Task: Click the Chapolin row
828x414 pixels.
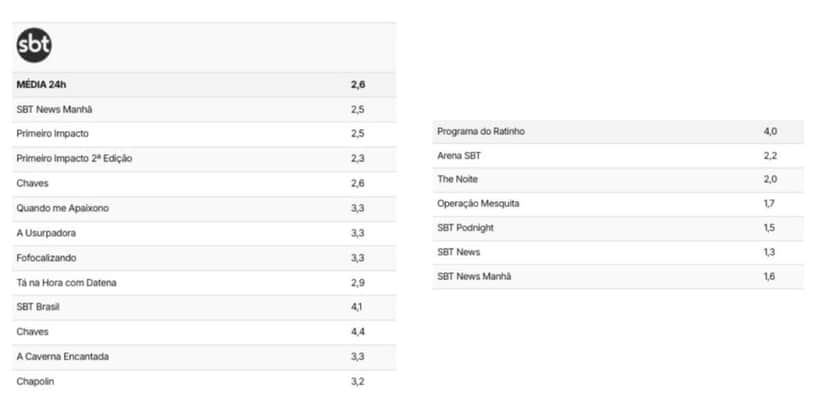Action: tap(204, 381)
